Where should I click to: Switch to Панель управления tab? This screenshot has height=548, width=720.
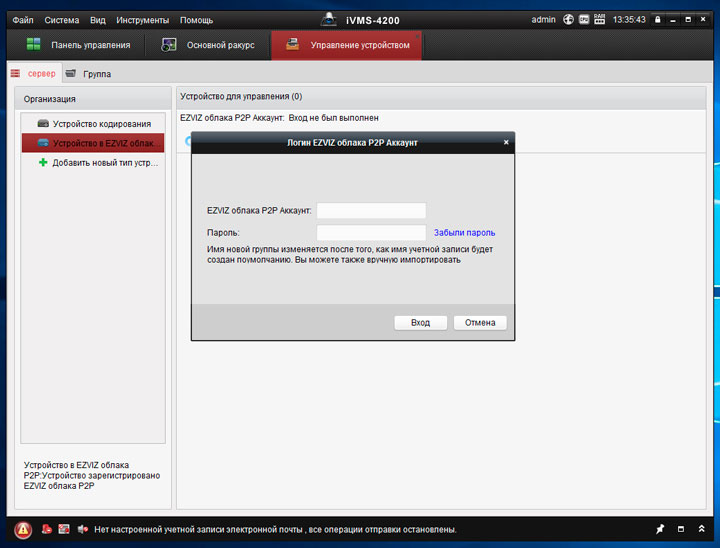(78, 45)
